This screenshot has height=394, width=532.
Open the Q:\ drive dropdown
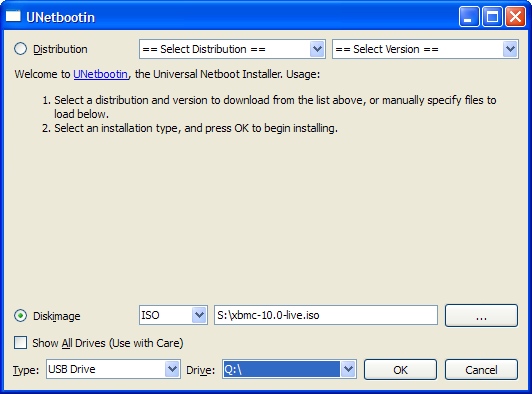pyautogui.click(x=289, y=369)
